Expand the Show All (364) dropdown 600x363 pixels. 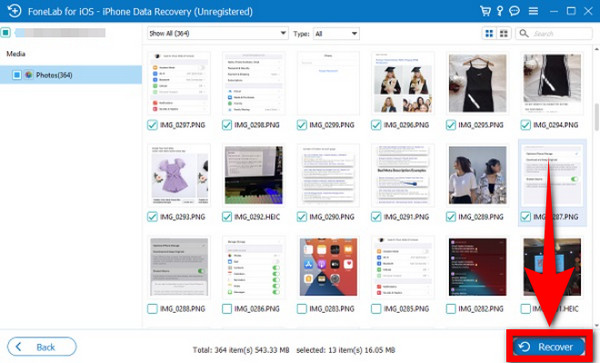[218, 34]
